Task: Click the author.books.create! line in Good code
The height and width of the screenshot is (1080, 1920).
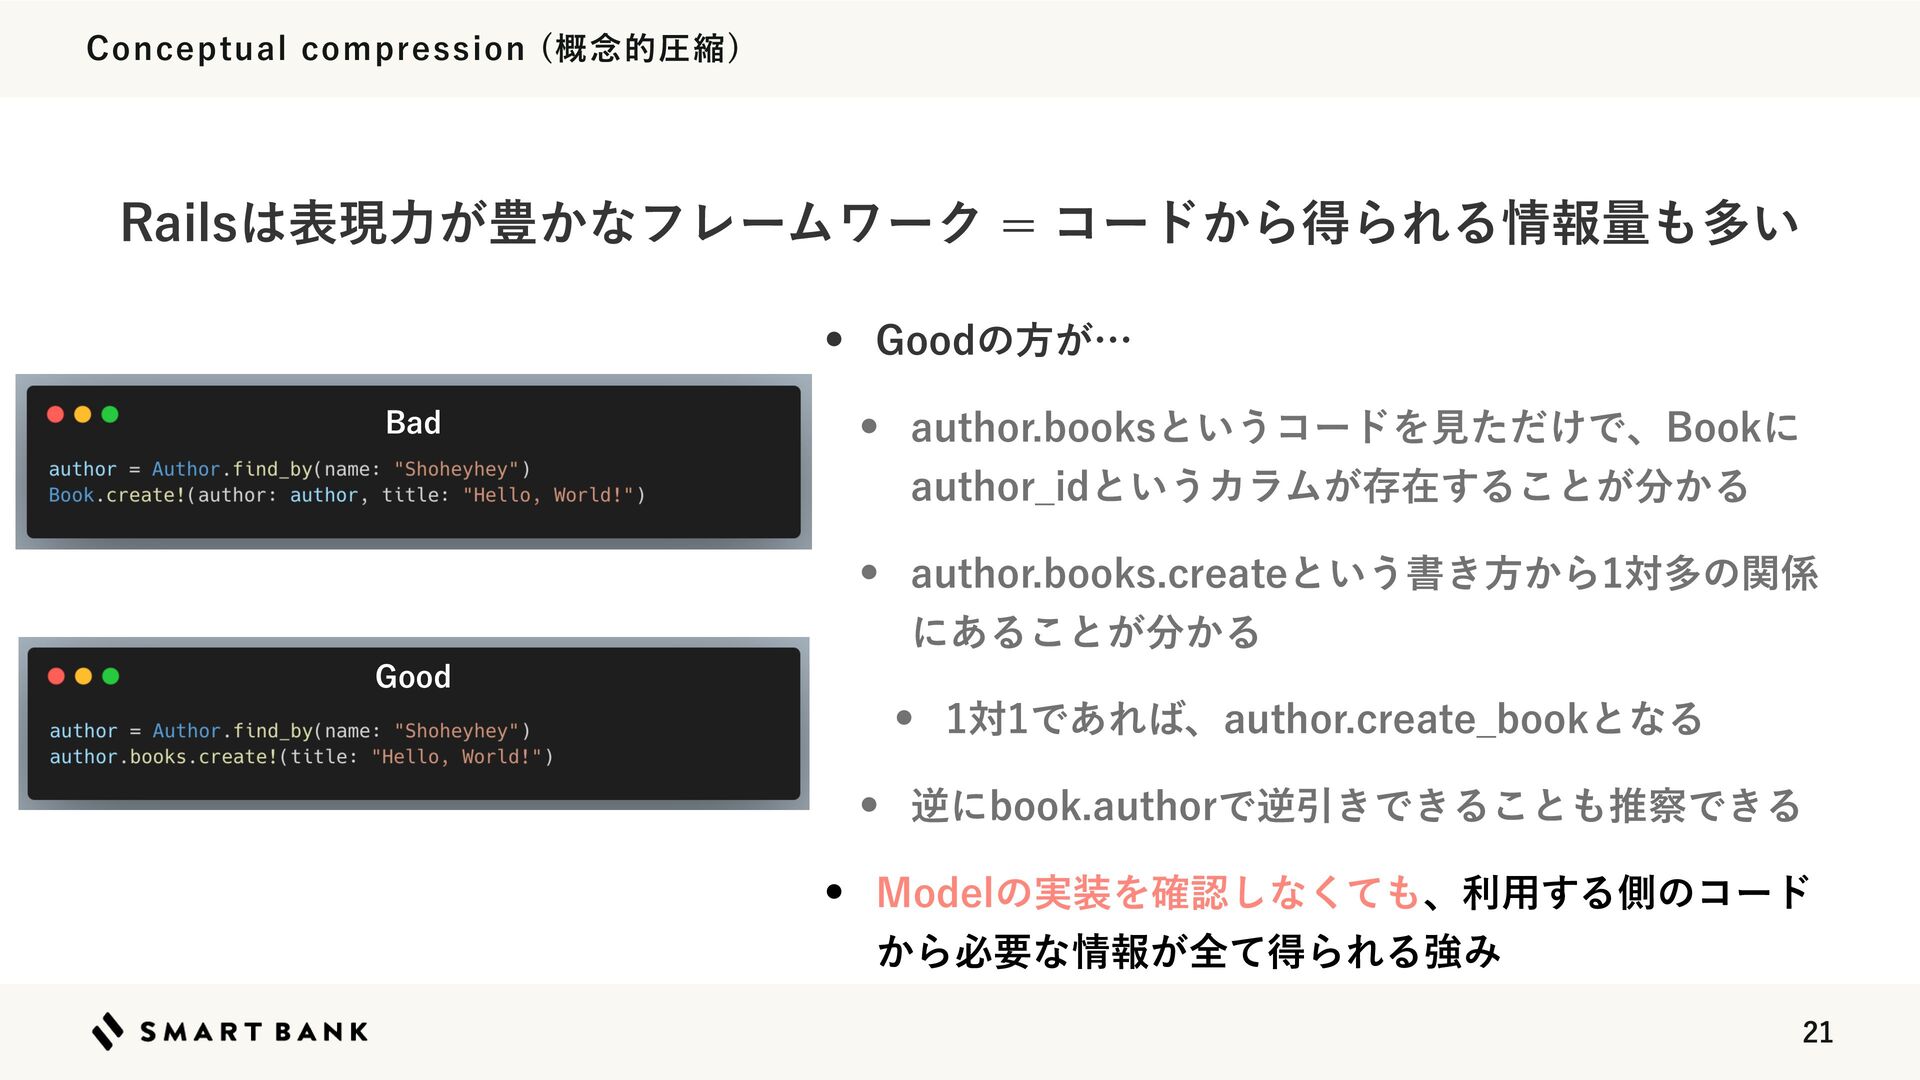Action: click(x=301, y=757)
